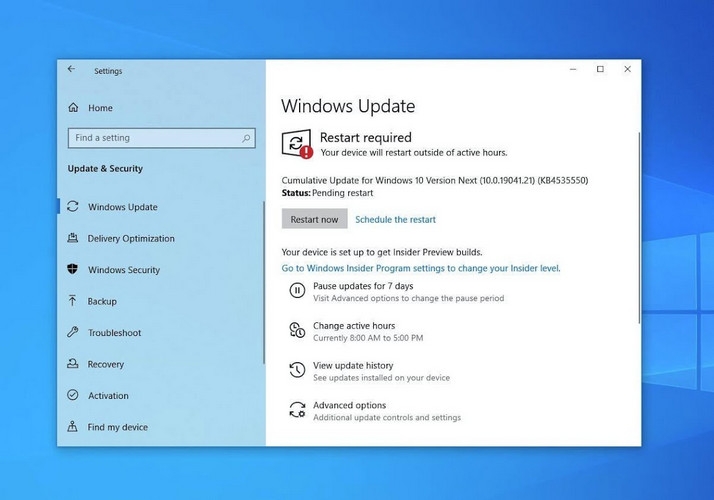Click the Find a setting search field
Viewport: 714px width, 500px height.
[161, 138]
